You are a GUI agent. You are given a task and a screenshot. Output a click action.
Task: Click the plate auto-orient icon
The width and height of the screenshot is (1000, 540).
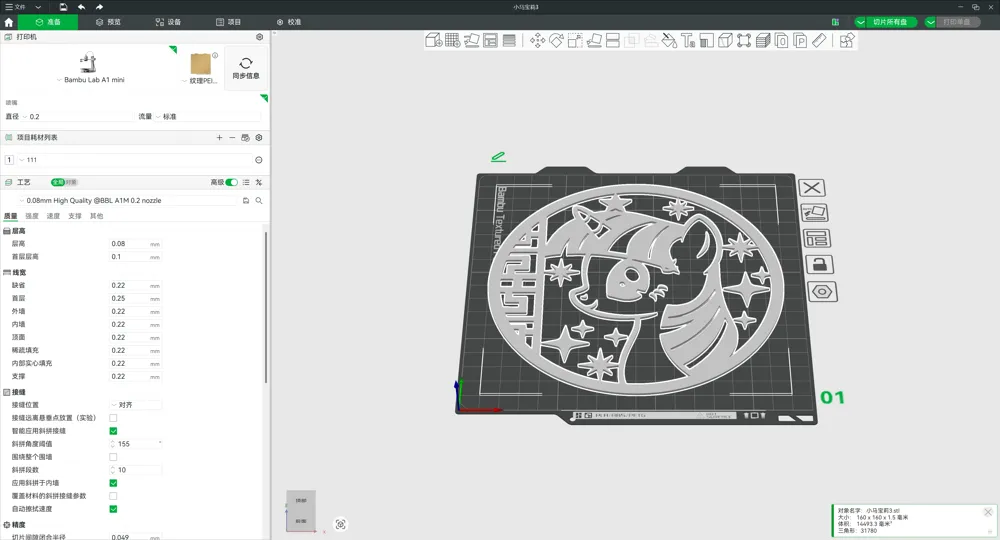pos(814,212)
